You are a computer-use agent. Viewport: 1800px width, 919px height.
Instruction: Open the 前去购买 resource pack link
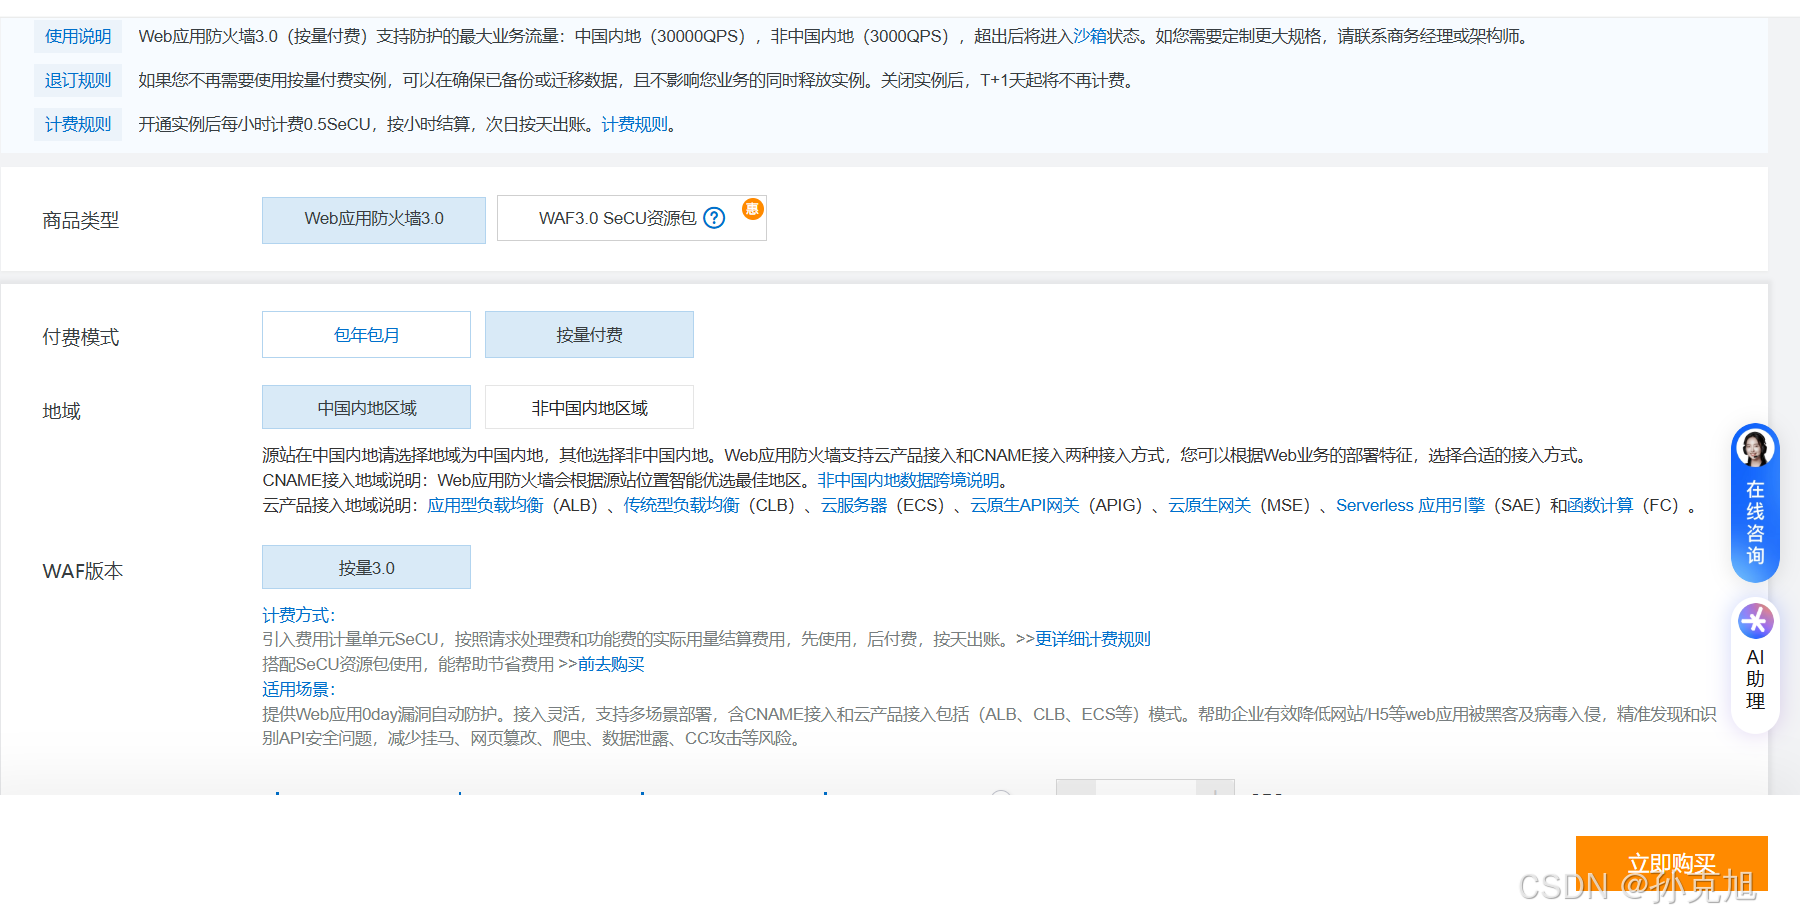click(x=610, y=664)
